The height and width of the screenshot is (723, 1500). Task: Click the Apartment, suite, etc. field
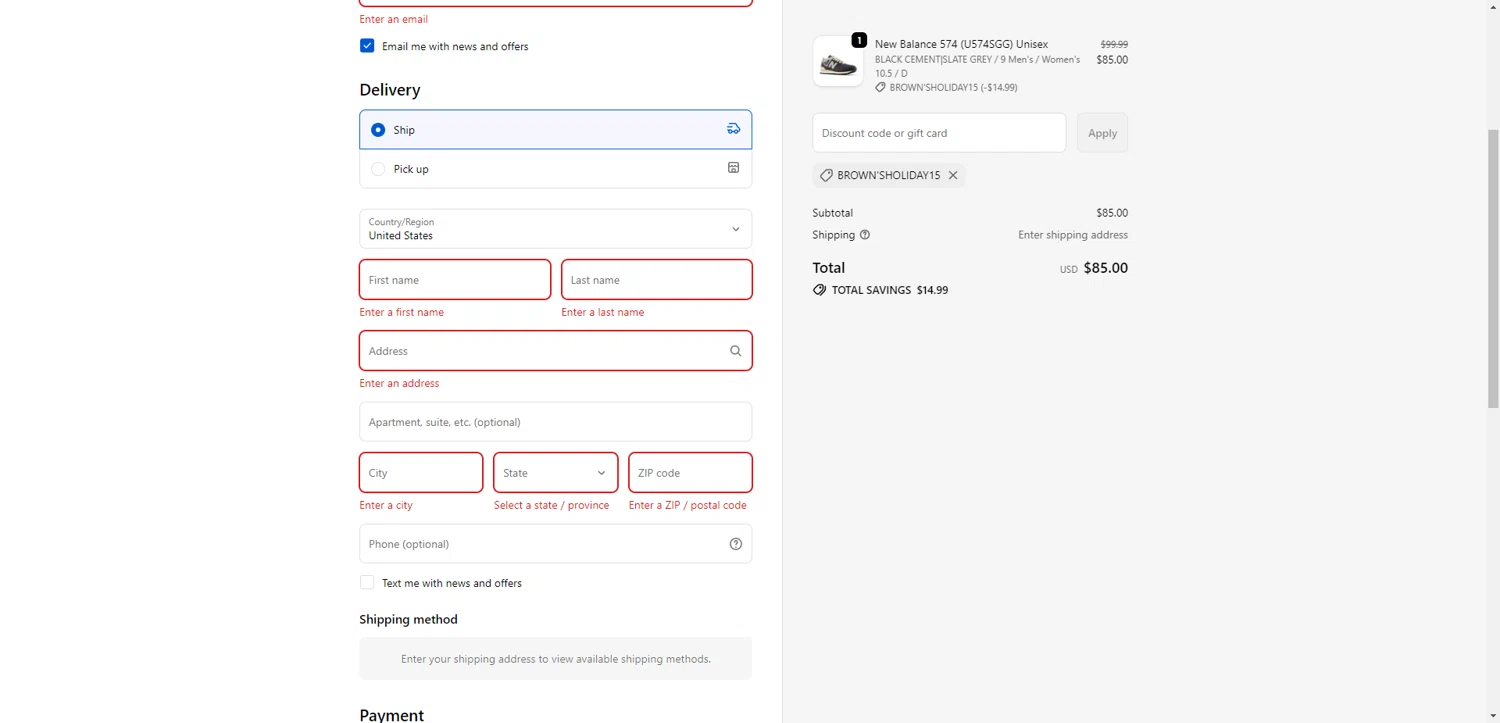click(x=555, y=422)
